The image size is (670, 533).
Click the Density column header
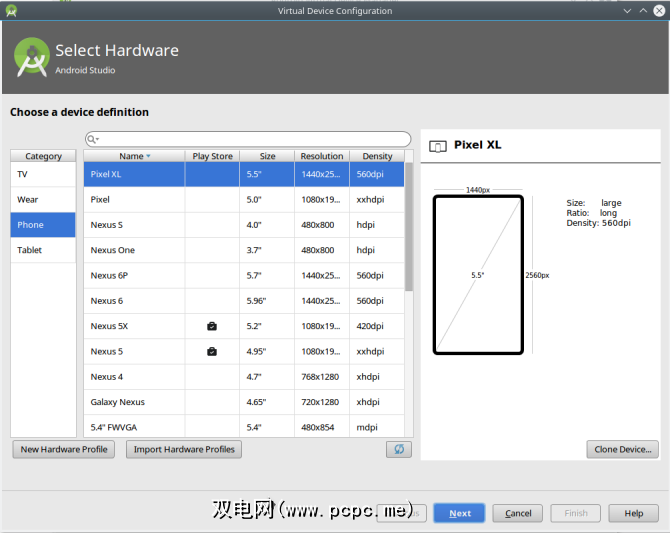(x=377, y=156)
